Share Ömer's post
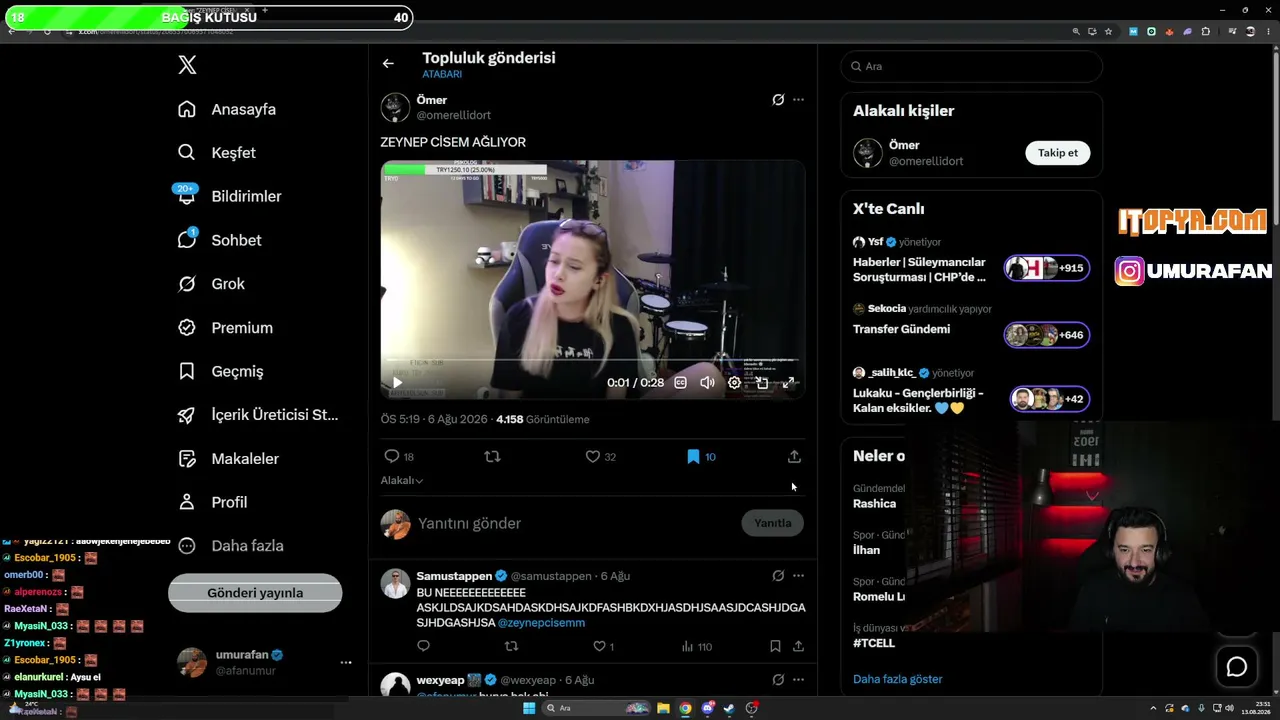The width and height of the screenshot is (1280, 720). click(794, 457)
